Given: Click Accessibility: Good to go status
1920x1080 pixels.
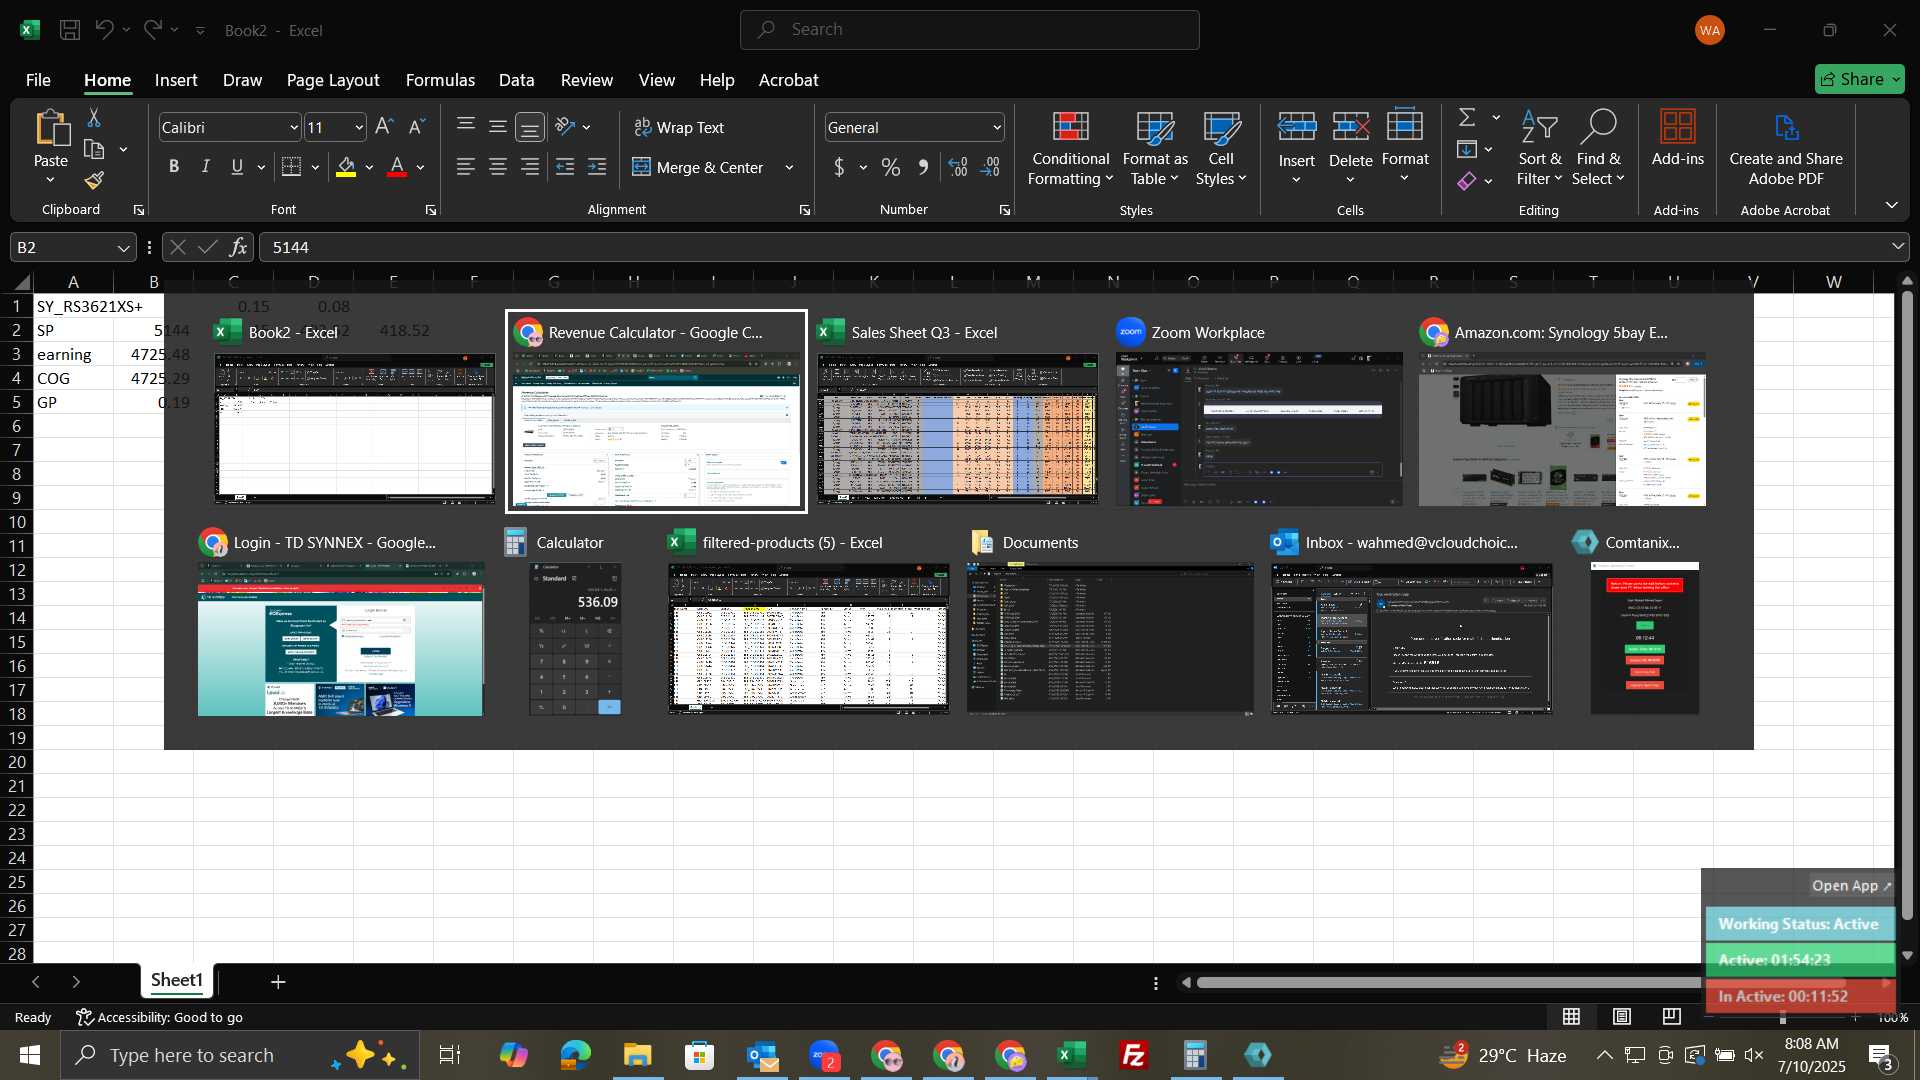Looking at the screenshot, I should pos(160,1017).
